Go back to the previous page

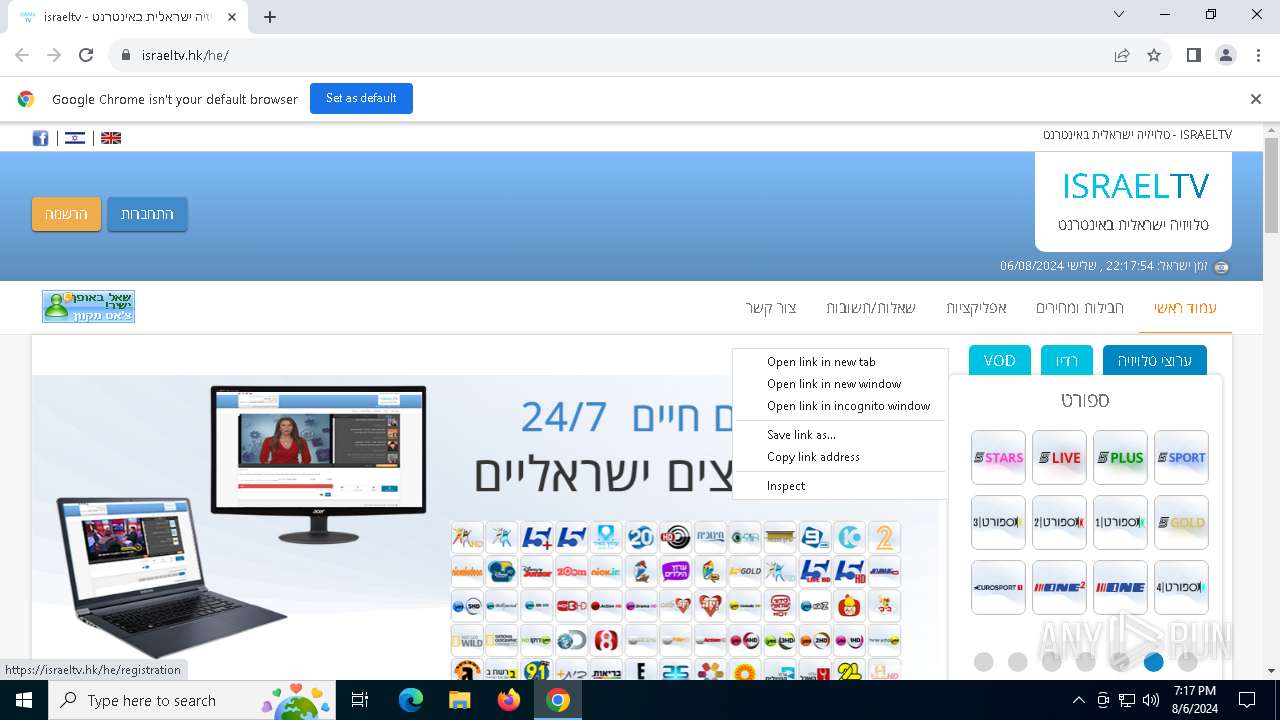tap(22, 55)
